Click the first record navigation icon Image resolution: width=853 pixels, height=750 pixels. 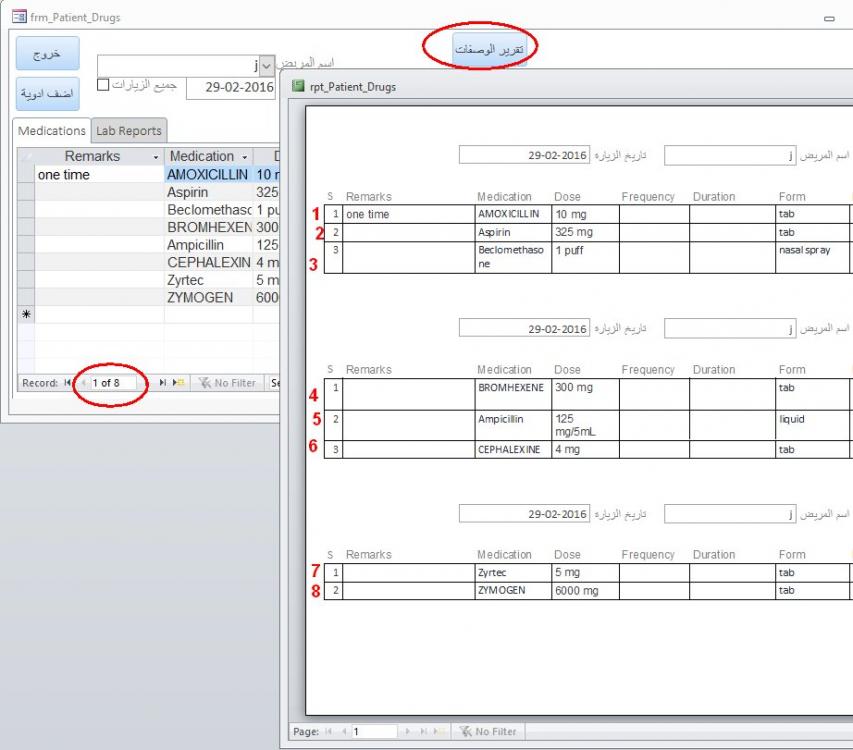coord(68,383)
